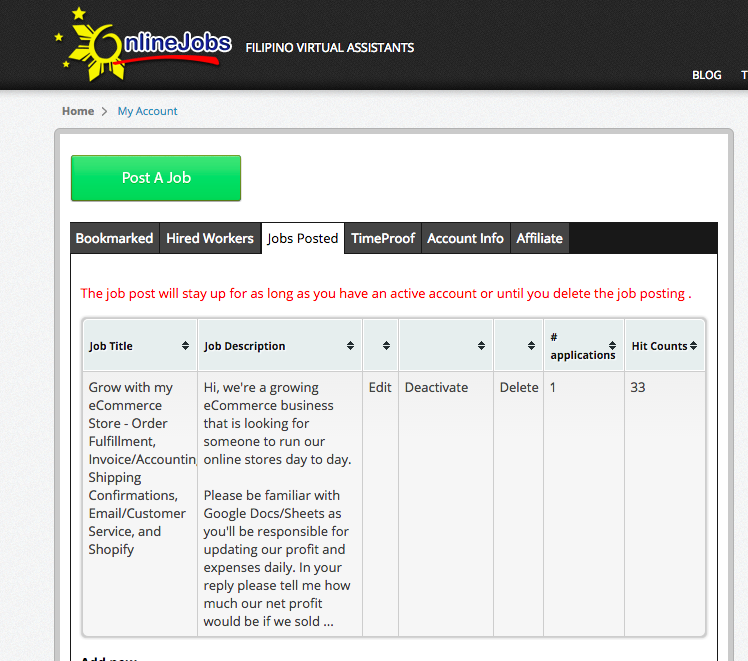This screenshot has width=748, height=661.
Task: Open BLOG in the top navigation
Action: click(706, 75)
